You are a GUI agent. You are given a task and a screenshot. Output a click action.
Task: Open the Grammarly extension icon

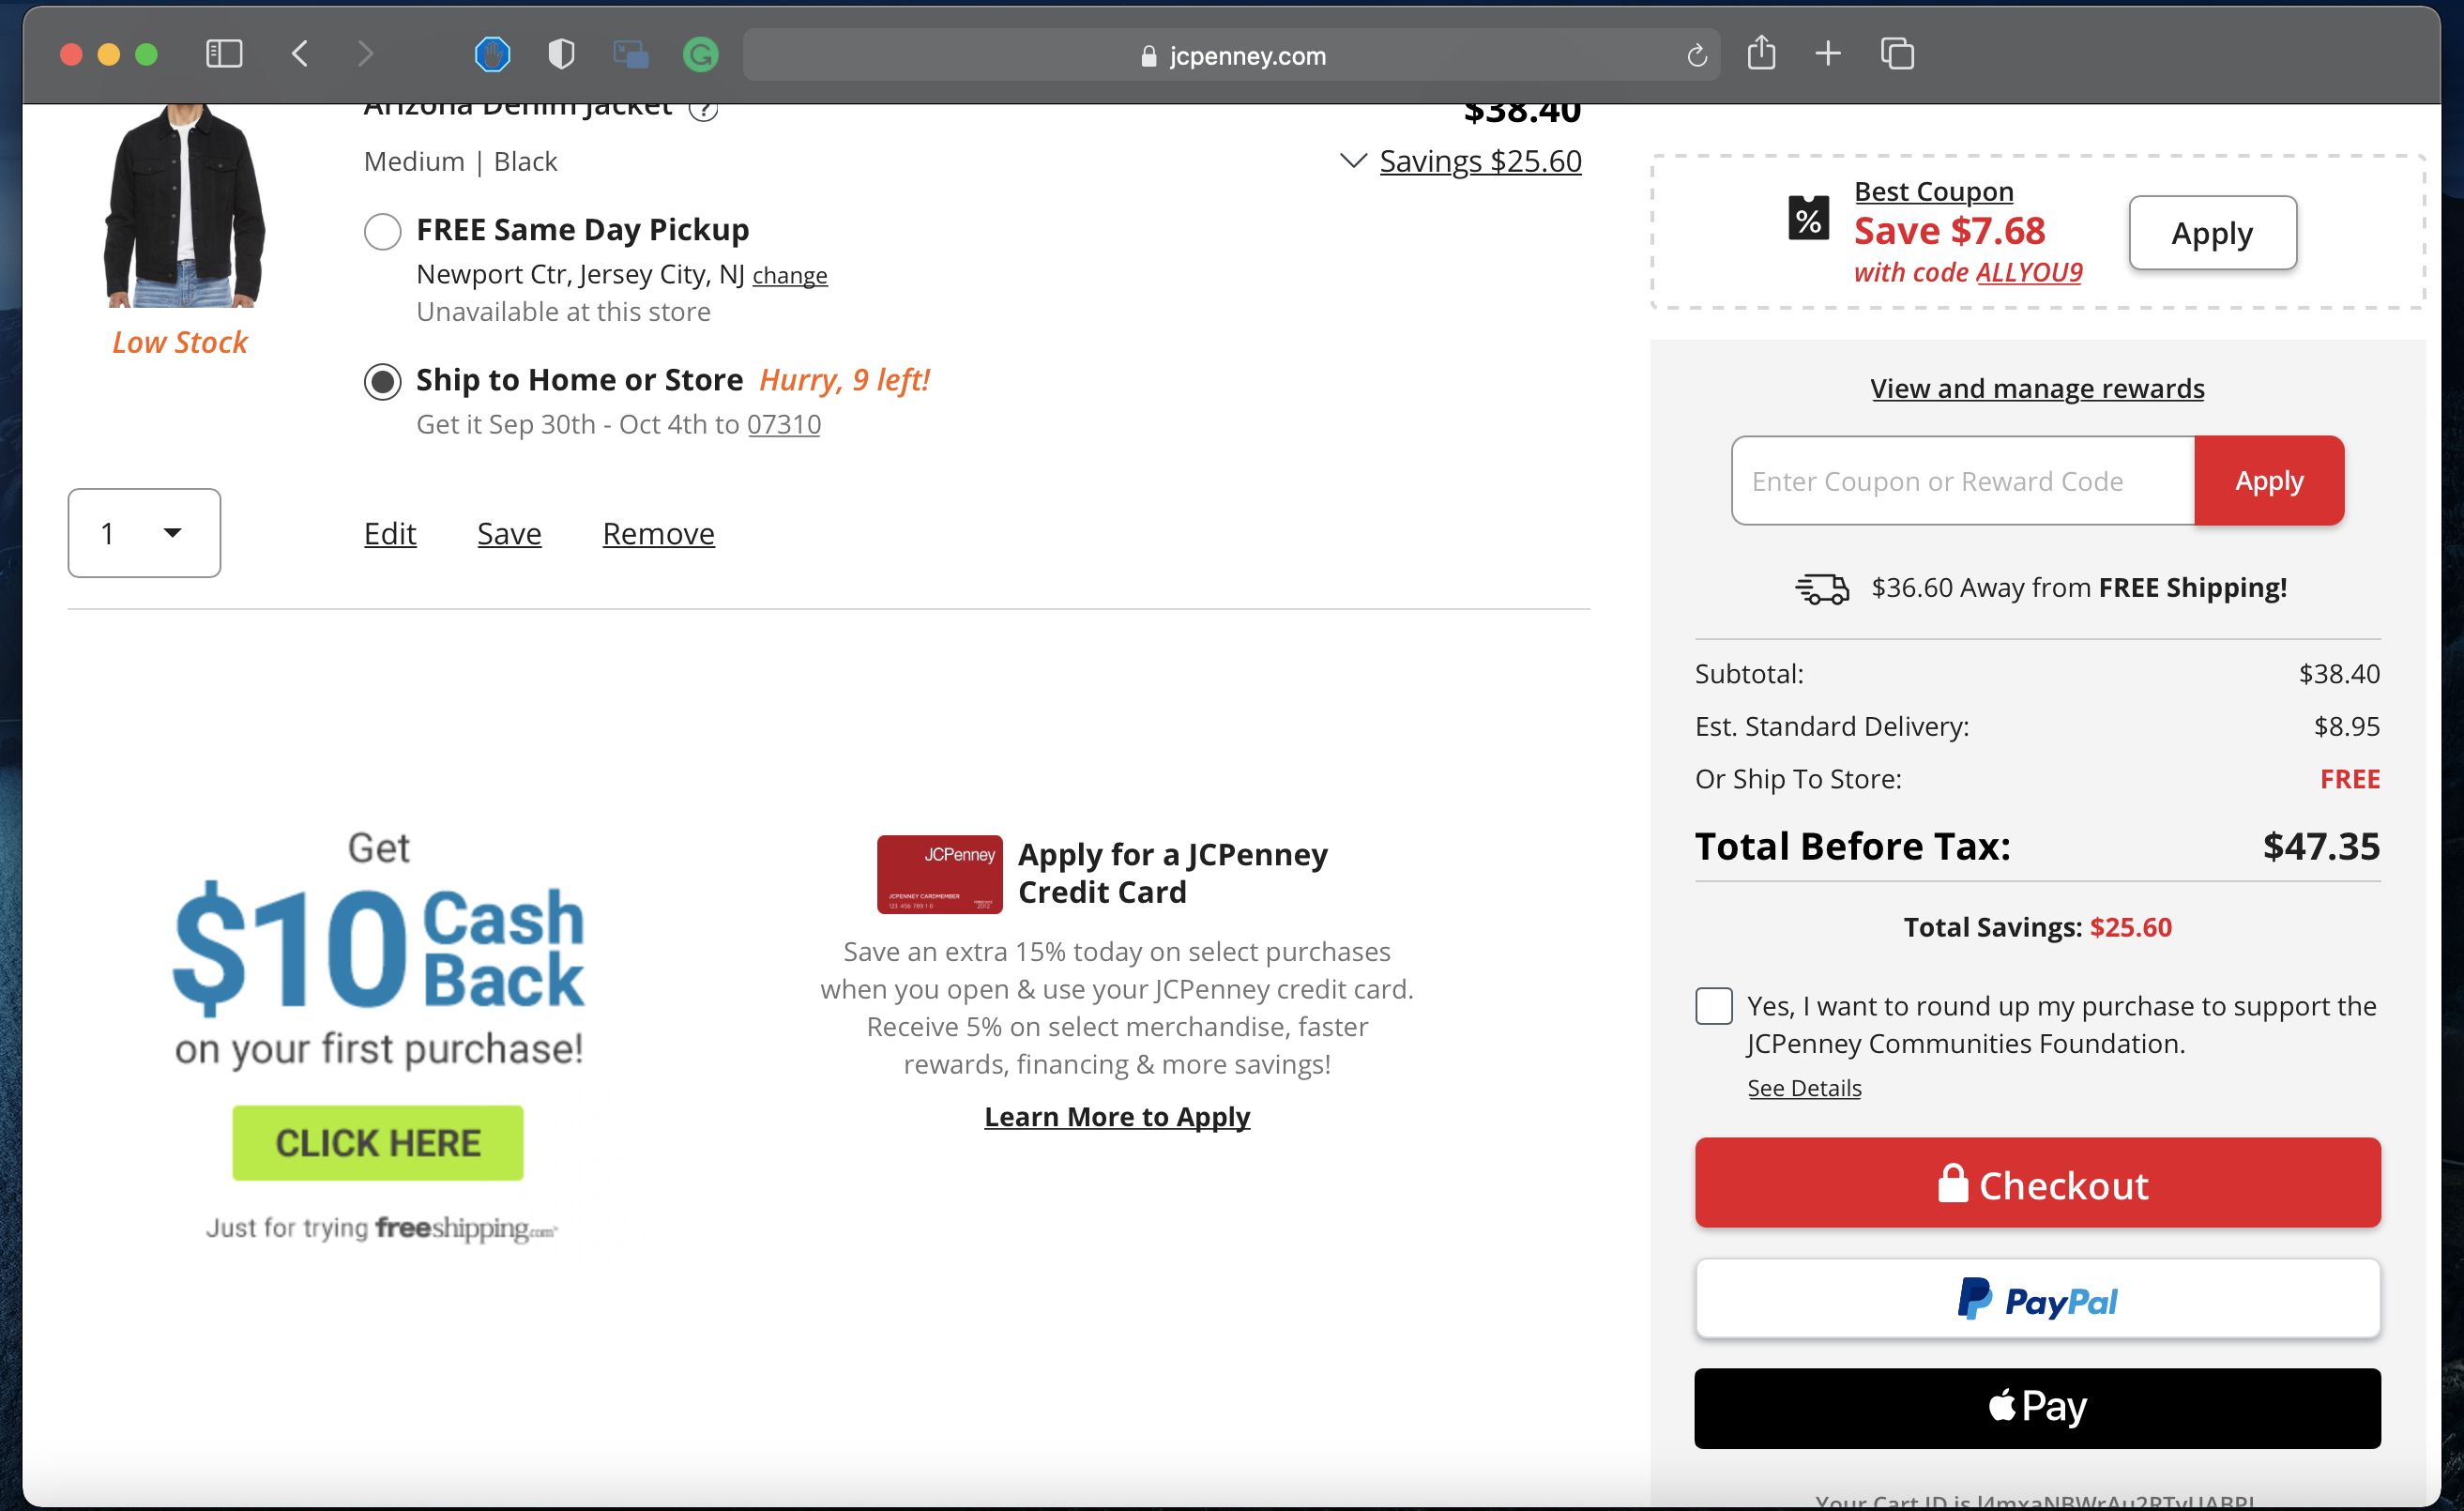coord(701,54)
